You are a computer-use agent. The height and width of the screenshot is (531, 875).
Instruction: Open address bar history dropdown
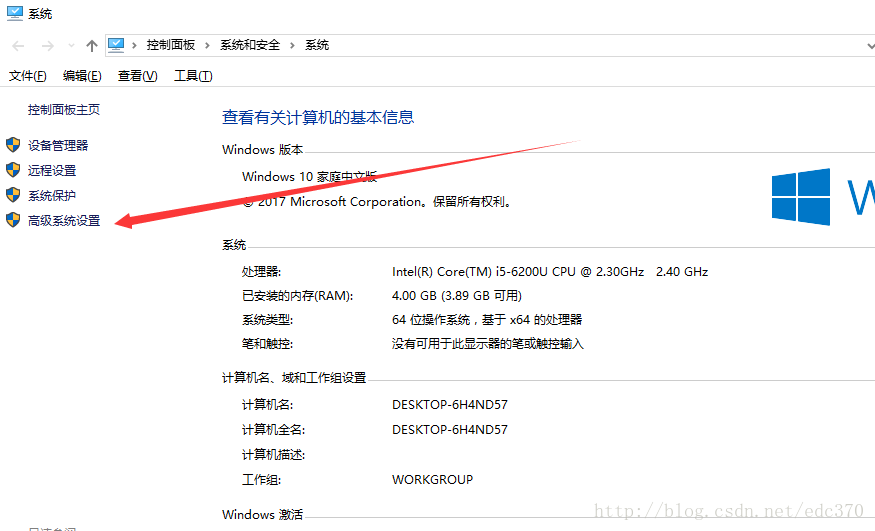click(869, 46)
